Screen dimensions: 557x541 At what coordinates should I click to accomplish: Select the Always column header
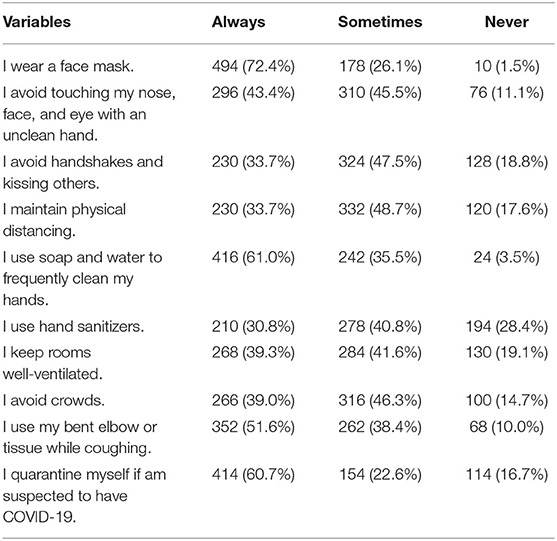coord(239,22)
